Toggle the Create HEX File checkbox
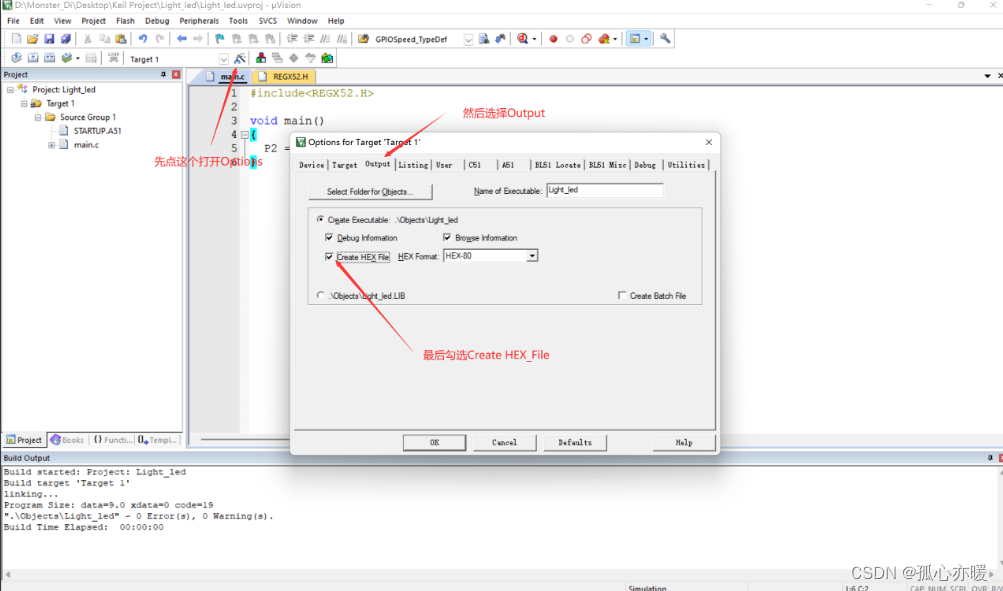Screen dimensions: 1003x591 tap(329, 257)
